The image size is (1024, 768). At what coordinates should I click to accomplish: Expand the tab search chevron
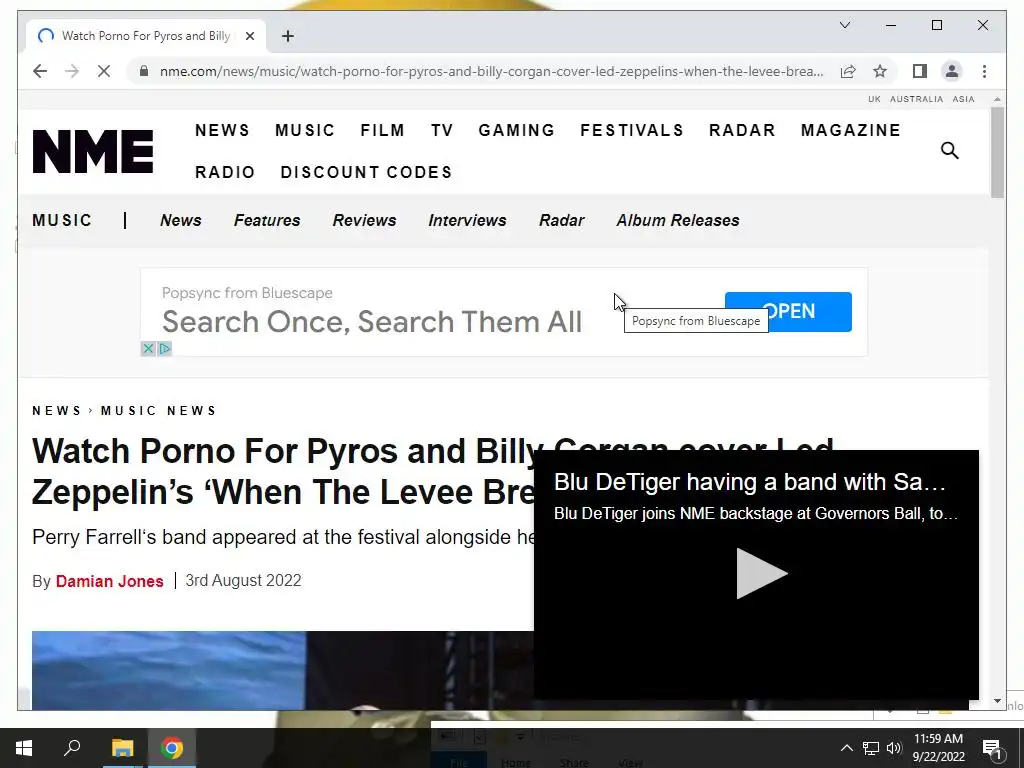[844, 25]
